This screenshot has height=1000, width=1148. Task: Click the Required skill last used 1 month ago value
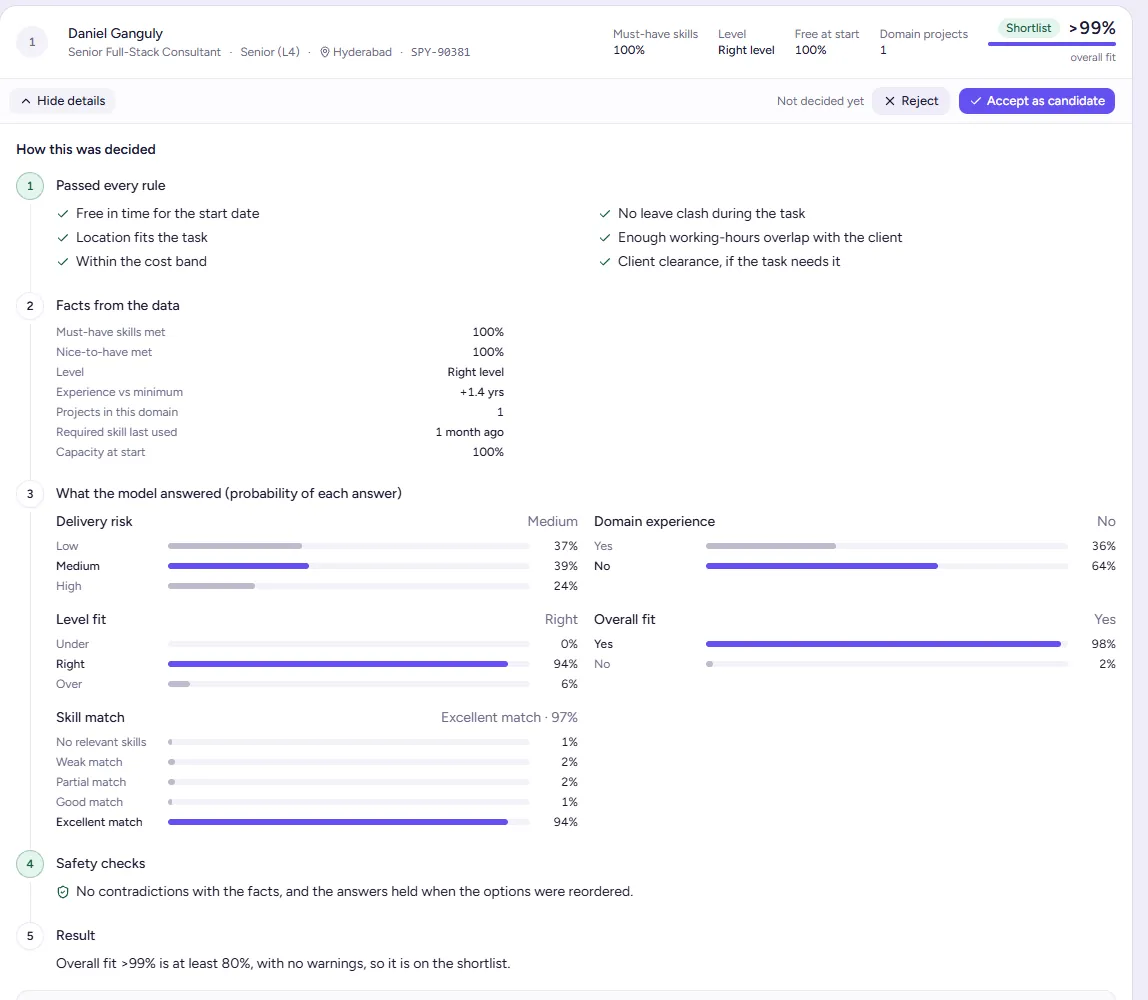point(469,432)
